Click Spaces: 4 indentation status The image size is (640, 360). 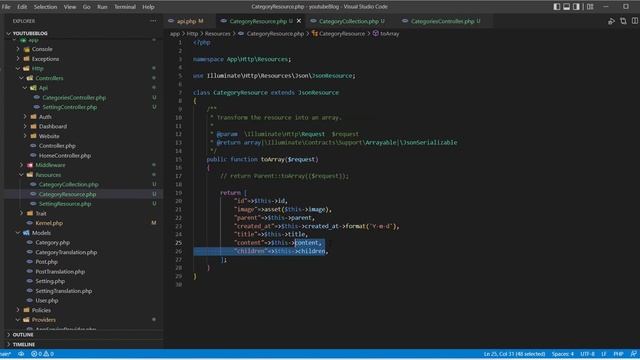tap(562, 354)
